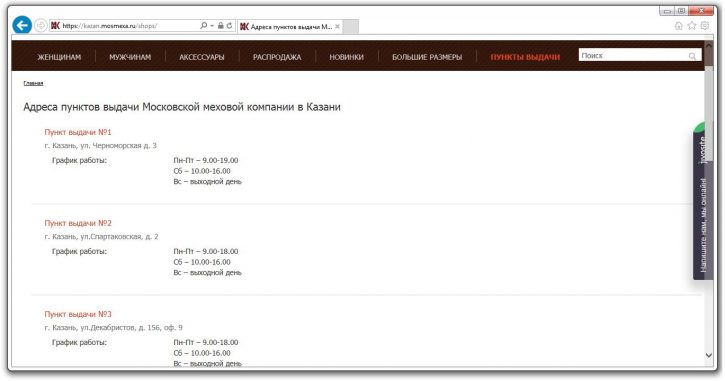Screen dimensions: 725x381
Task: Open the jivosite online chat widget
Action: pyautogui.click(x=703, y=202)
